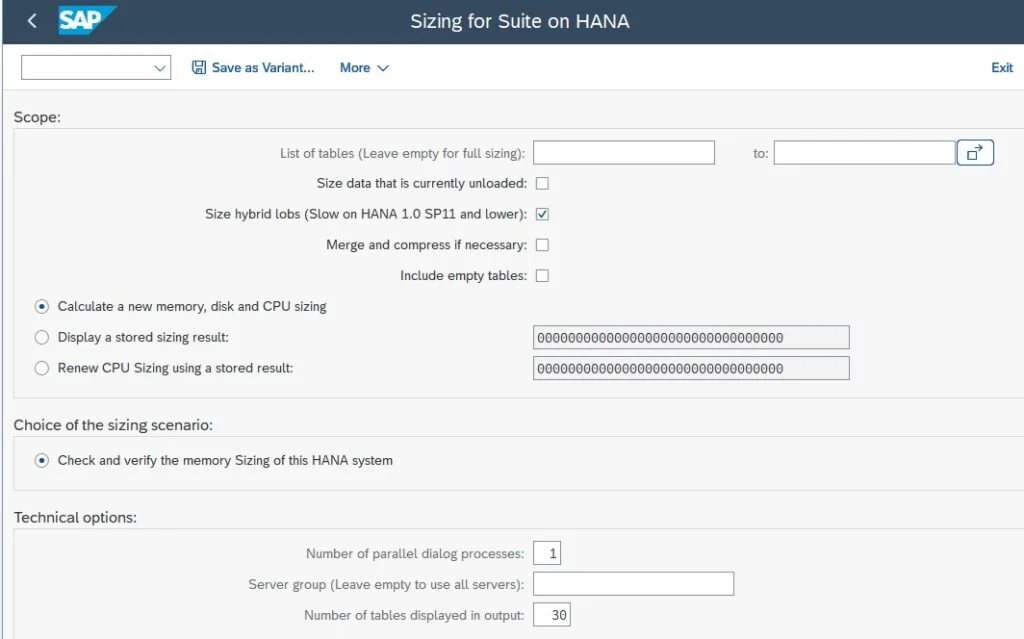Click the Scope section heading
1024x639 pixels.
(37, 118)
